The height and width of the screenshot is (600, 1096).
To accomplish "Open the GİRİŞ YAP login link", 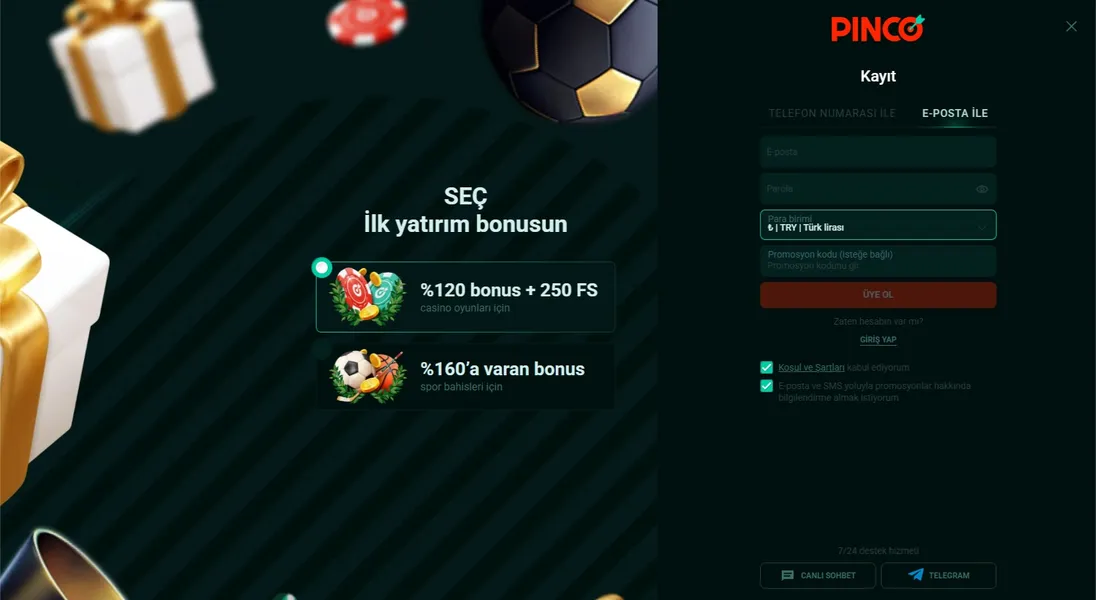I will click(x=878, y=339).
